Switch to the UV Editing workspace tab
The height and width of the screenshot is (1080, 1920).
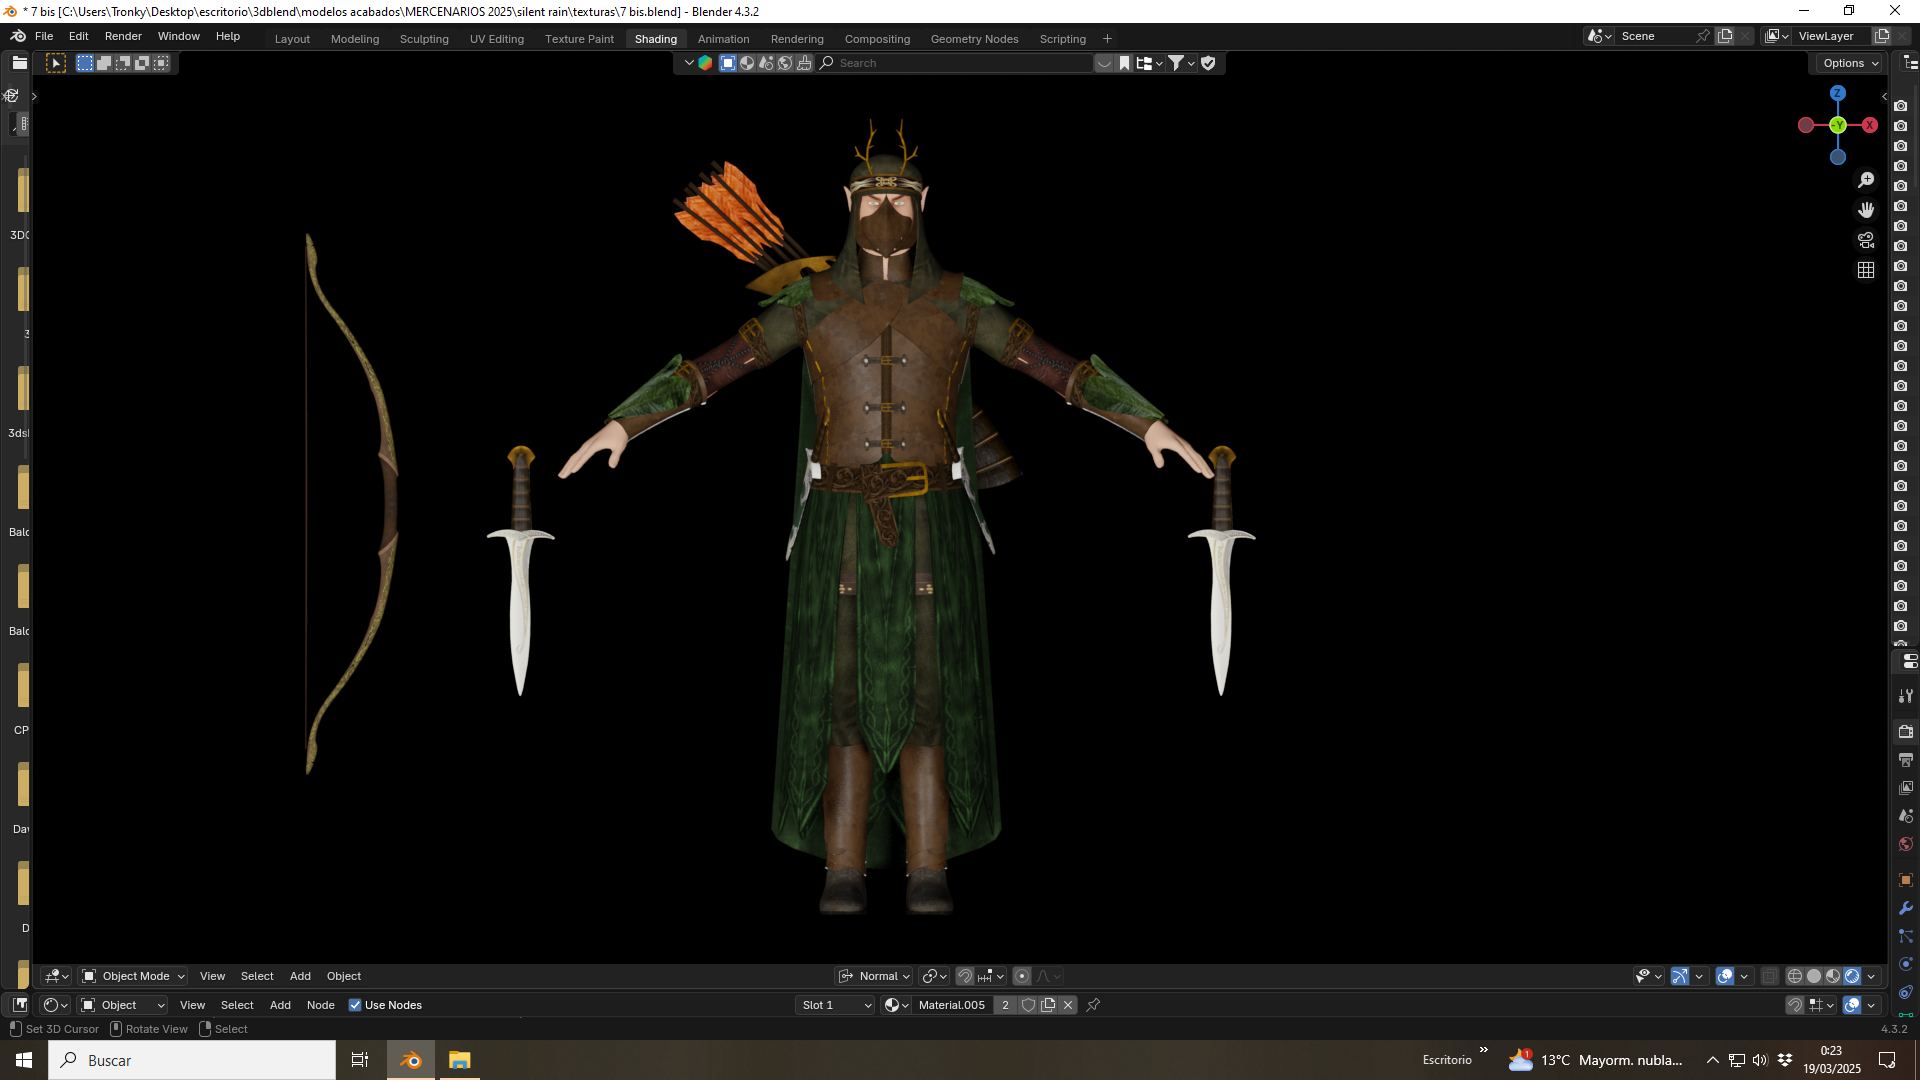pyautogui.click(x=497, y=39)
